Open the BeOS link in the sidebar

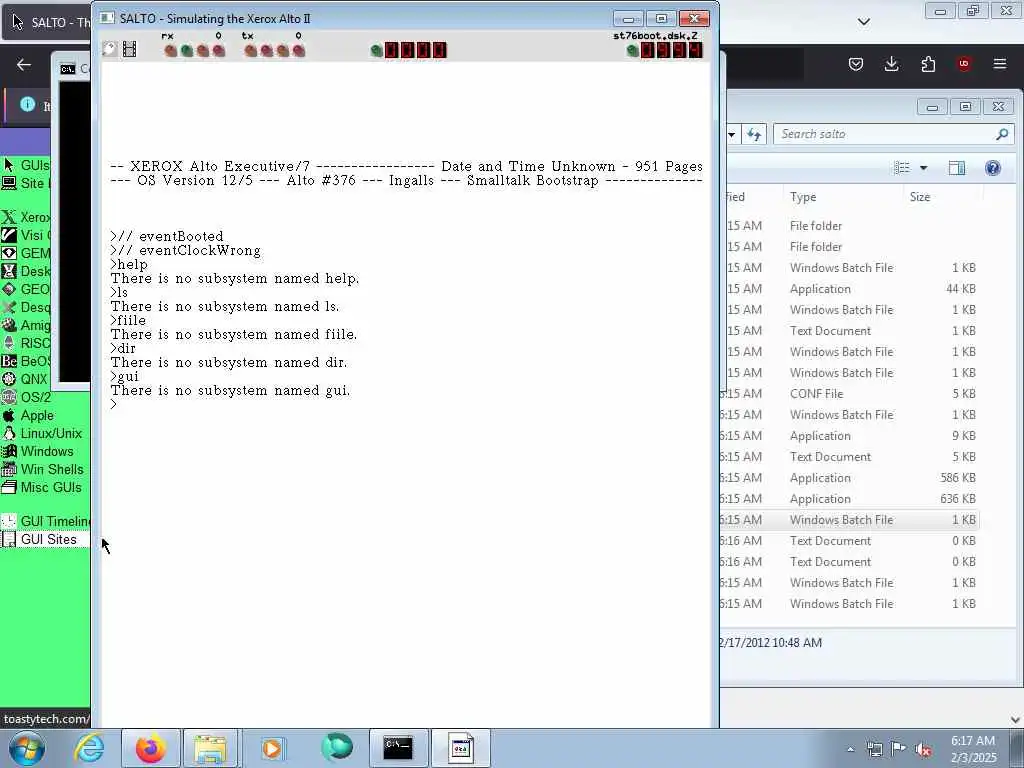coord(35,361)
